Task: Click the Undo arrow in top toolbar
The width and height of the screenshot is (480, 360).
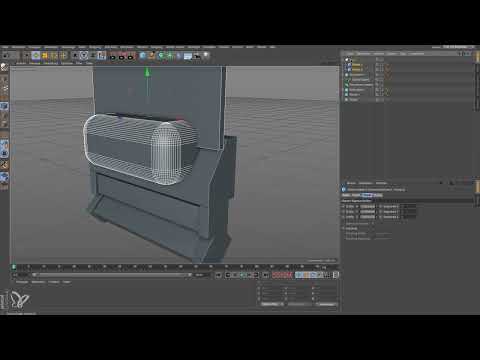Action: pyautogui.click(x=5, y=55)
